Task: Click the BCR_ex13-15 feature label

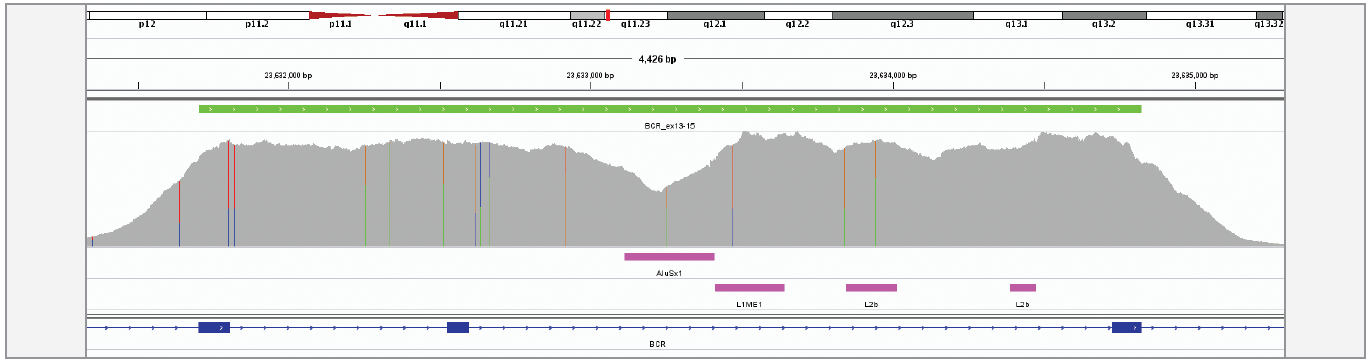Action: [670, 127]
